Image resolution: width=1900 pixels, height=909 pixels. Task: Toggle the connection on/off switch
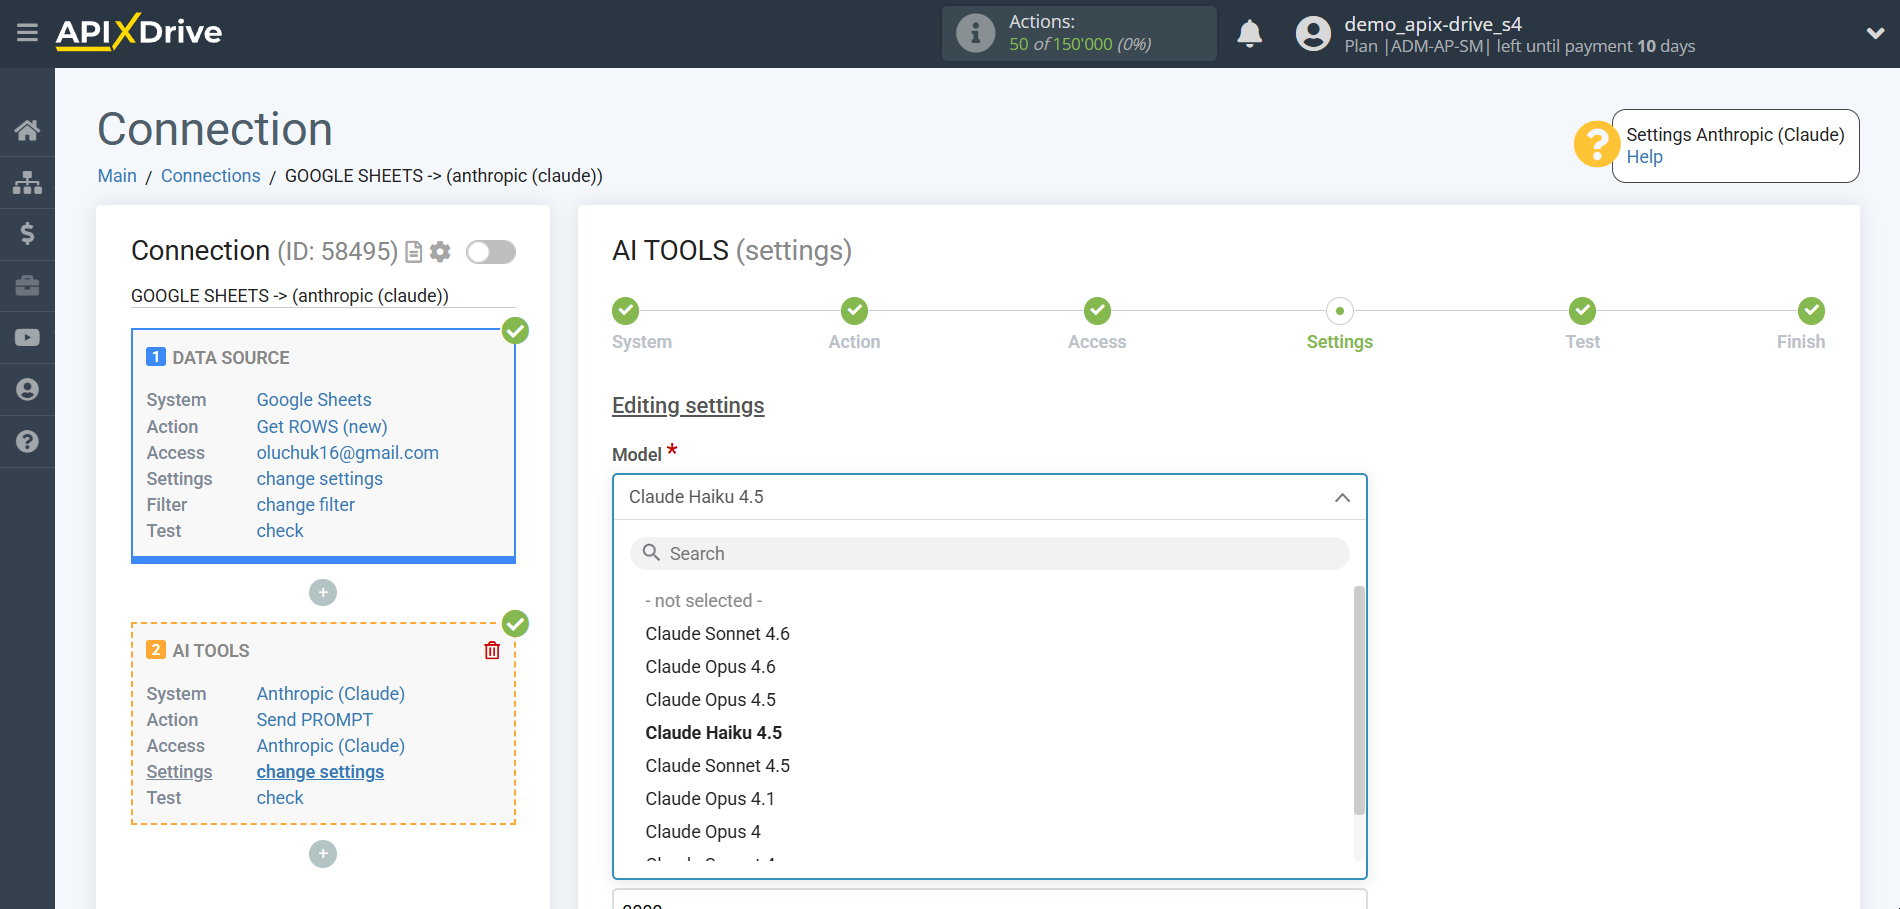[491, 252]
